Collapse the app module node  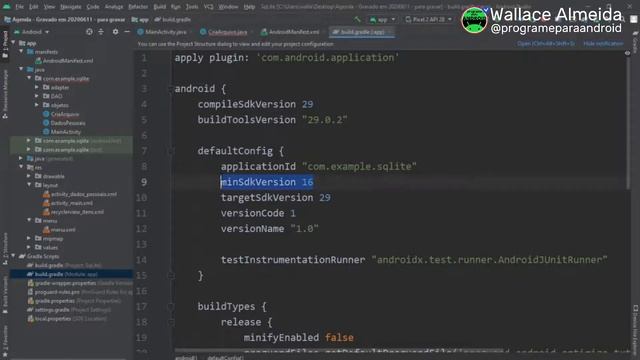[13, 43]
